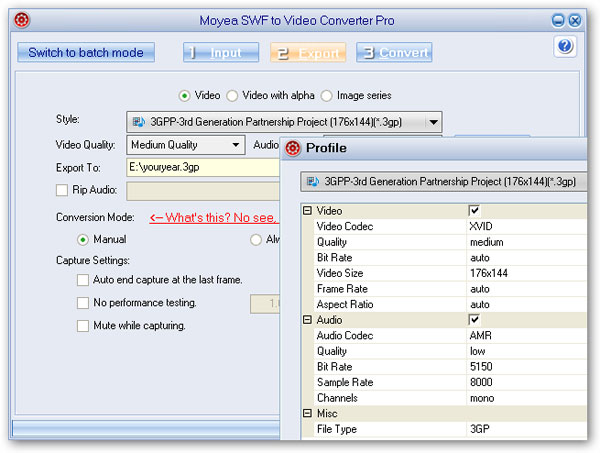600x453 pixels.
Task: Select the File Type property row label
Action: pos(337,429)
